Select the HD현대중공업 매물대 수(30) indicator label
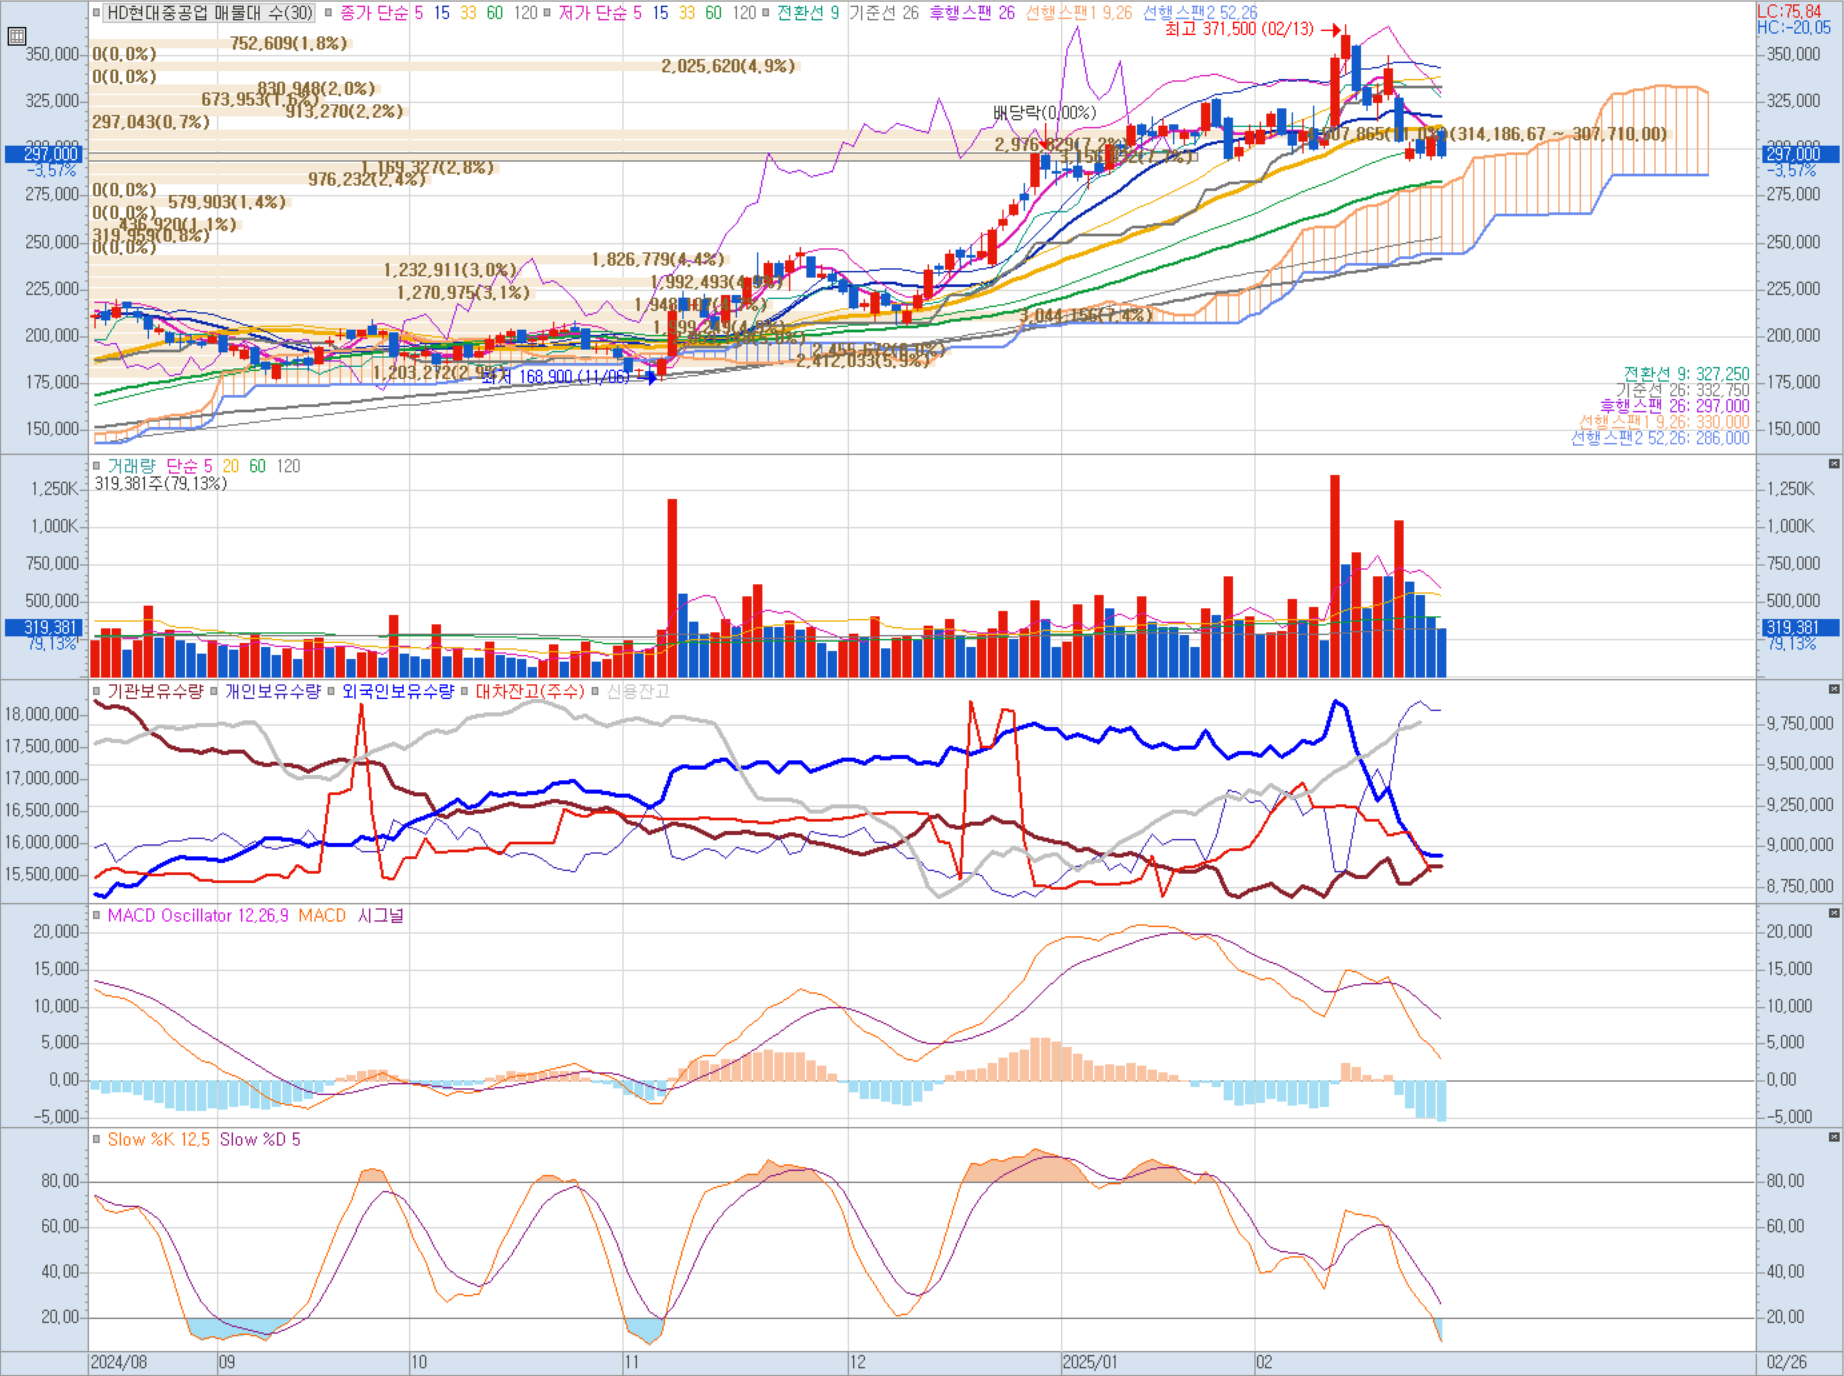The height and width of the screenshot is (1376, 1844). click(x=210, y=13)
